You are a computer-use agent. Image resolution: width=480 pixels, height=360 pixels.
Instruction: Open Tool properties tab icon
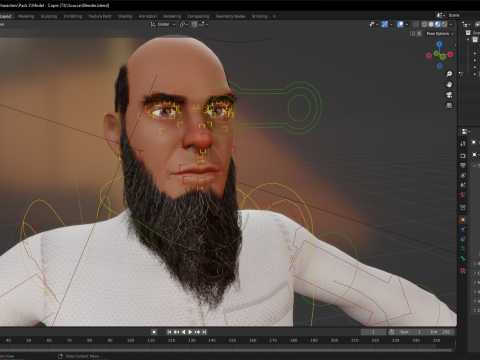click(463, 144)
